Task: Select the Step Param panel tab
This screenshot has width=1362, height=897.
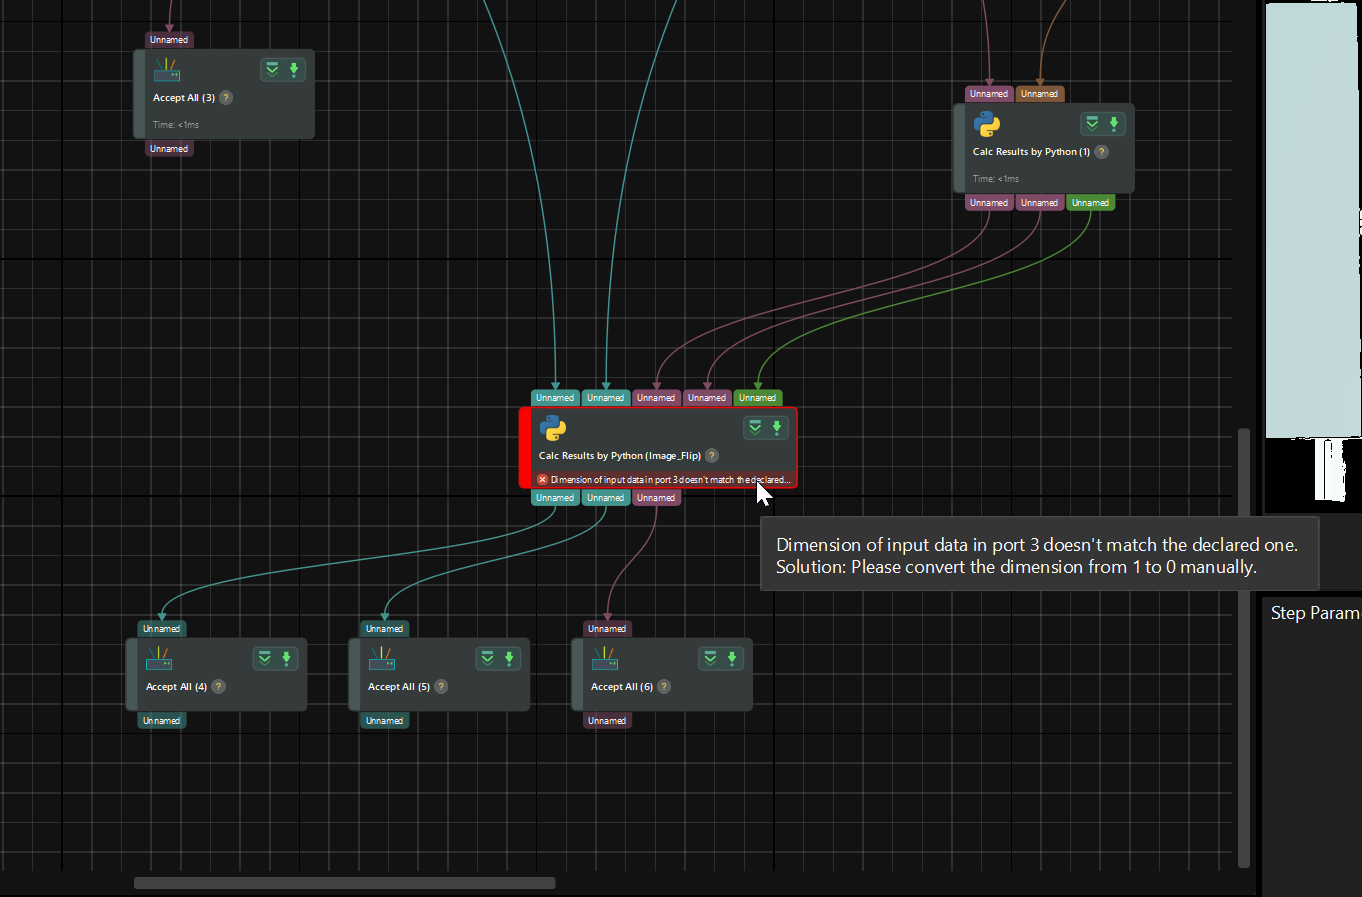Action: click(1315, 613)
